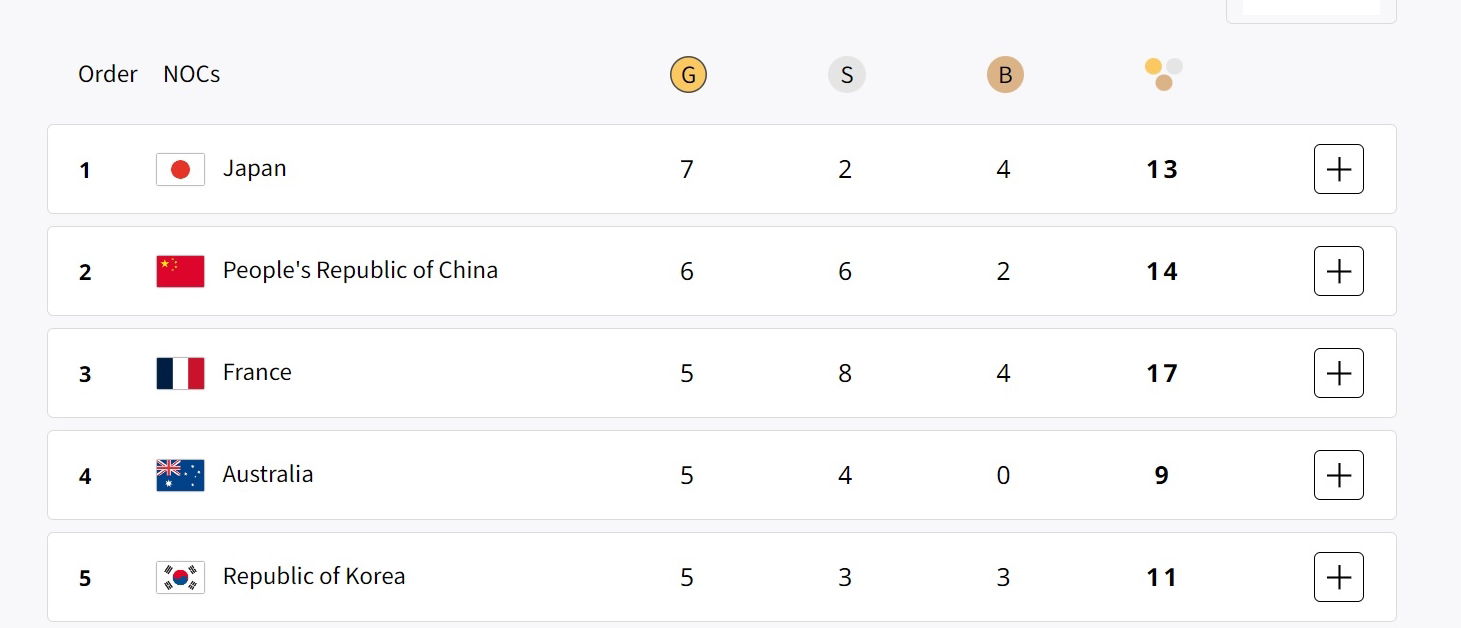This screenshot has height=628, width=1461.
Task: Click France's total medal count 17
Action: (x=1161, y=374)
